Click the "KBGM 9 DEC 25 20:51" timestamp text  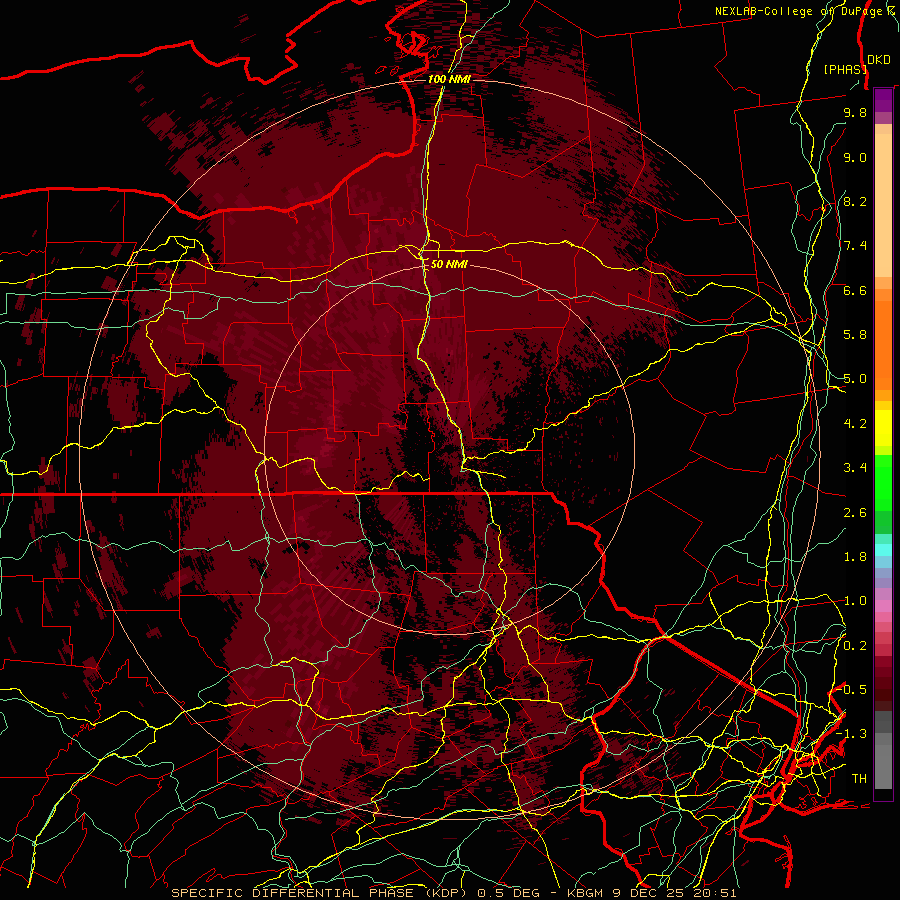[x=651, y=893]
